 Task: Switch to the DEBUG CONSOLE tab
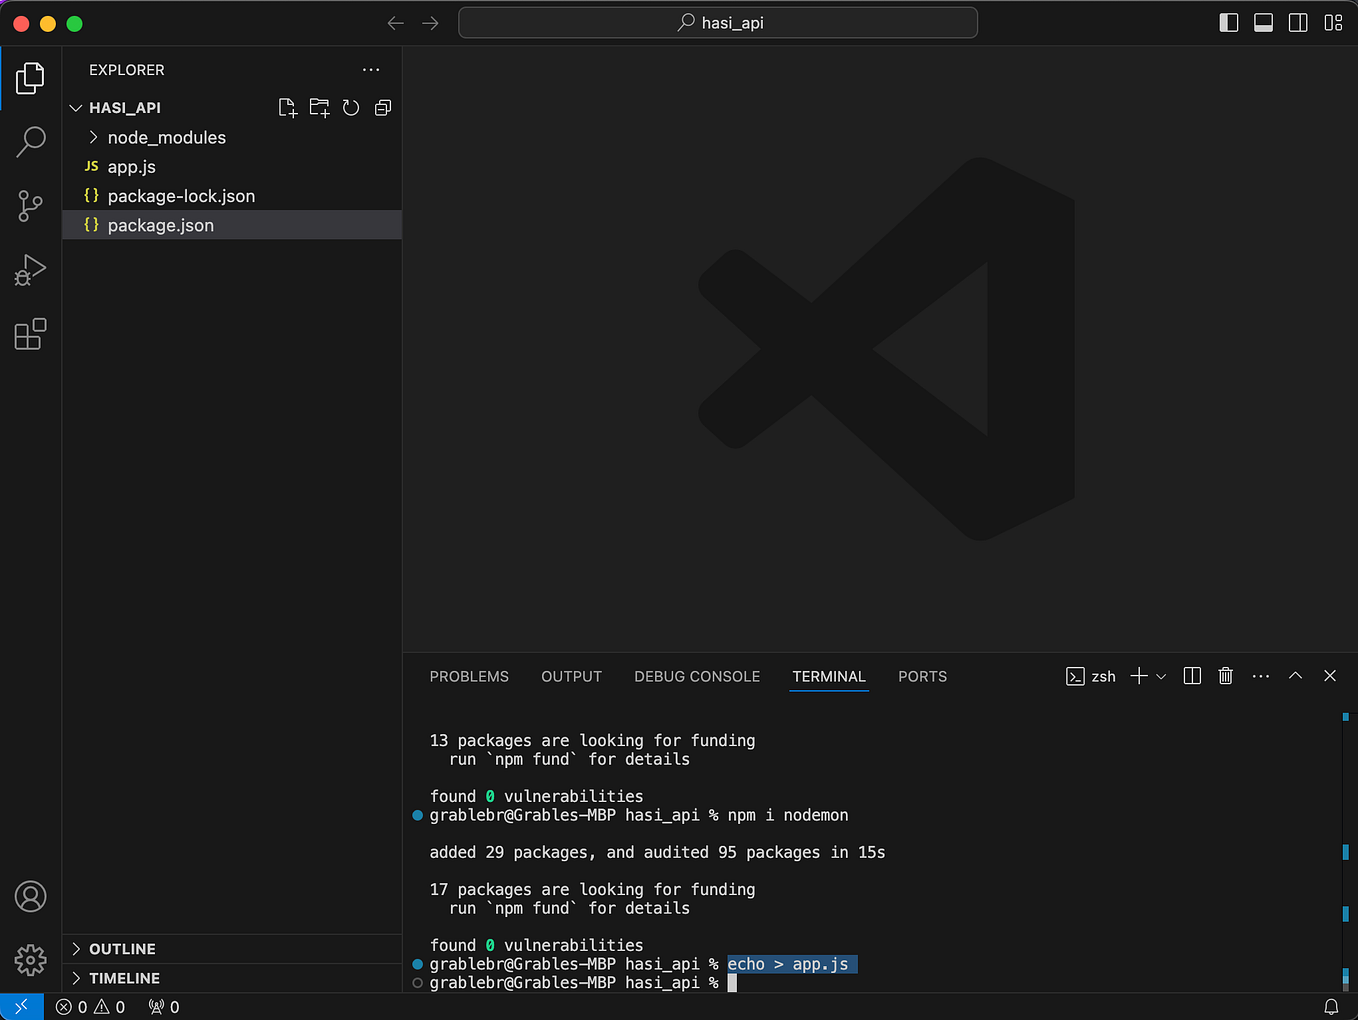(697, 676)
